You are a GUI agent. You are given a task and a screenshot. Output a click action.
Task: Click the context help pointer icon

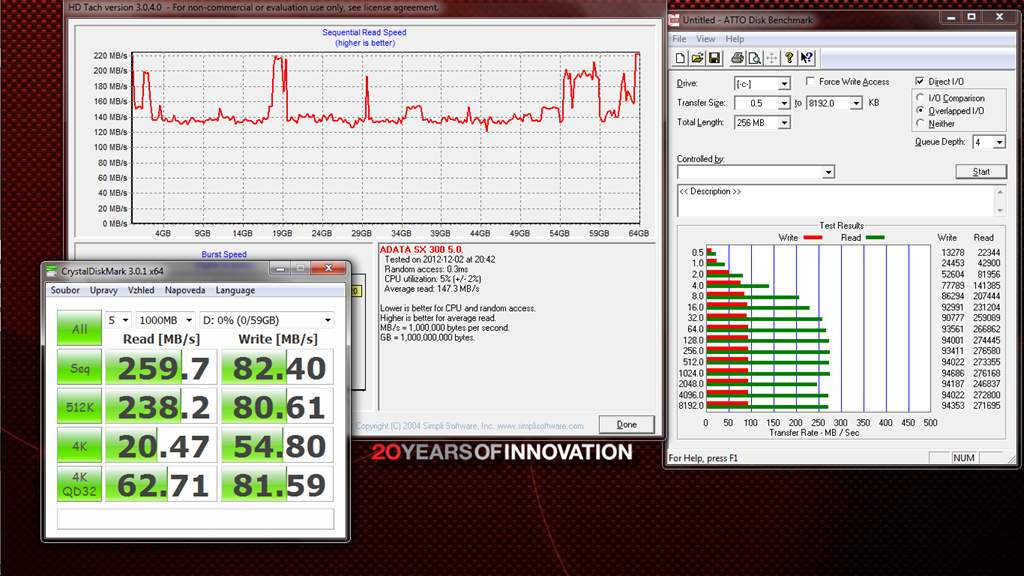click(807, 58)
